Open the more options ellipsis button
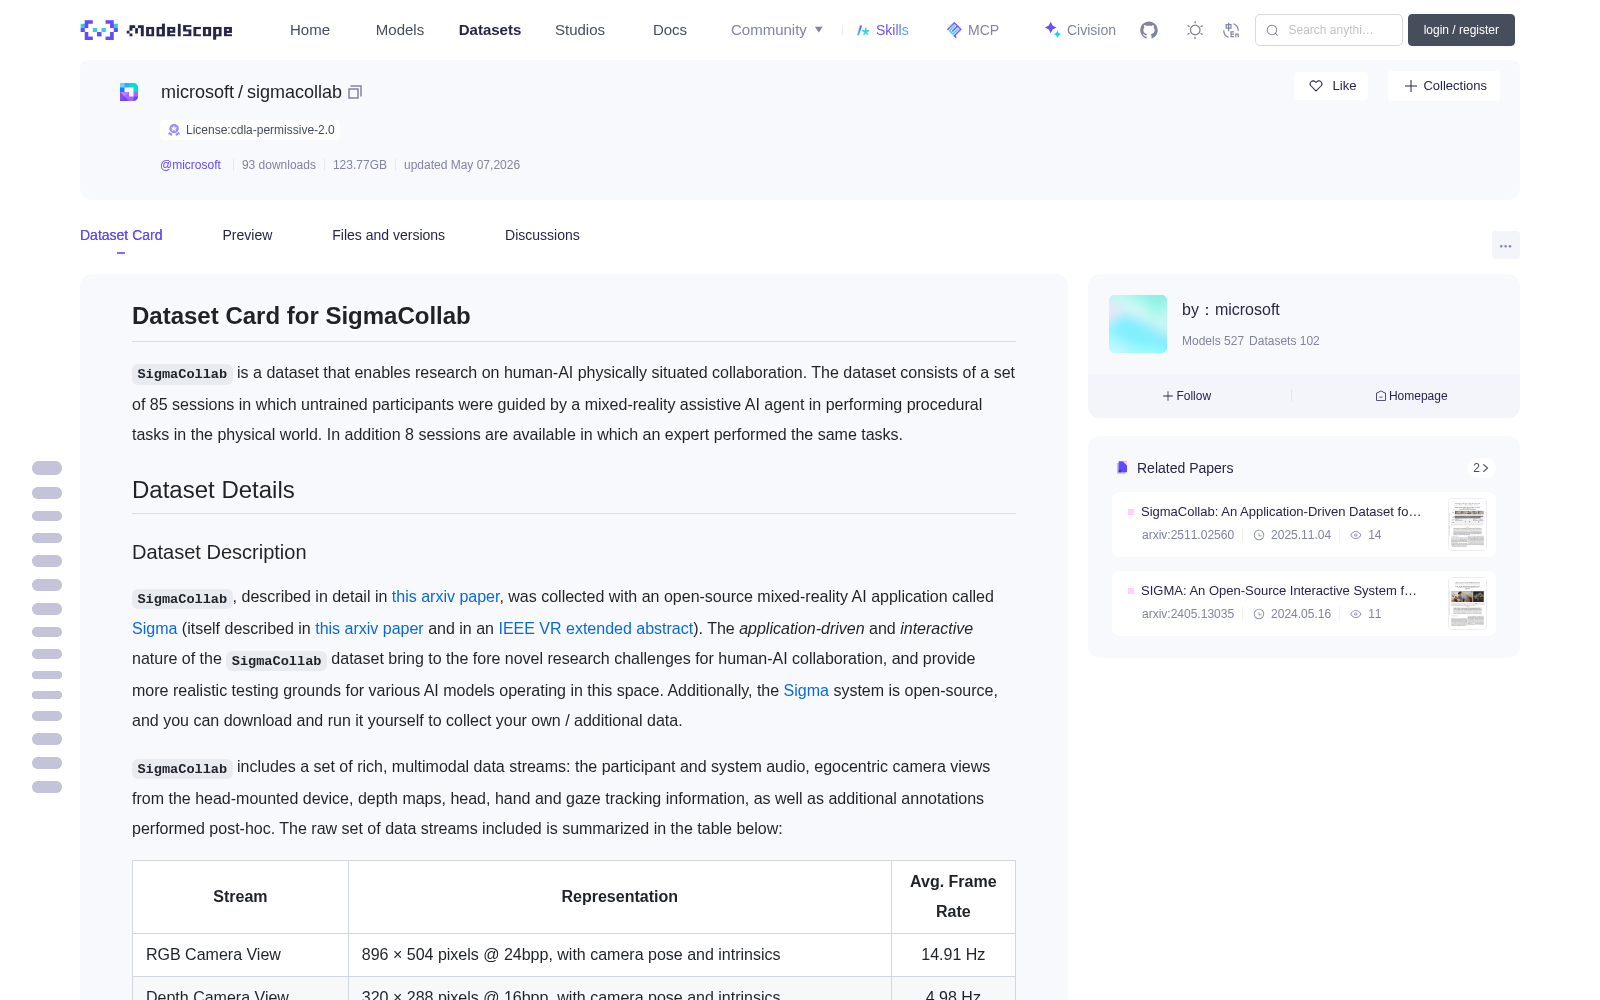The image size is (1600, 1000). (x=1506, y=245)
